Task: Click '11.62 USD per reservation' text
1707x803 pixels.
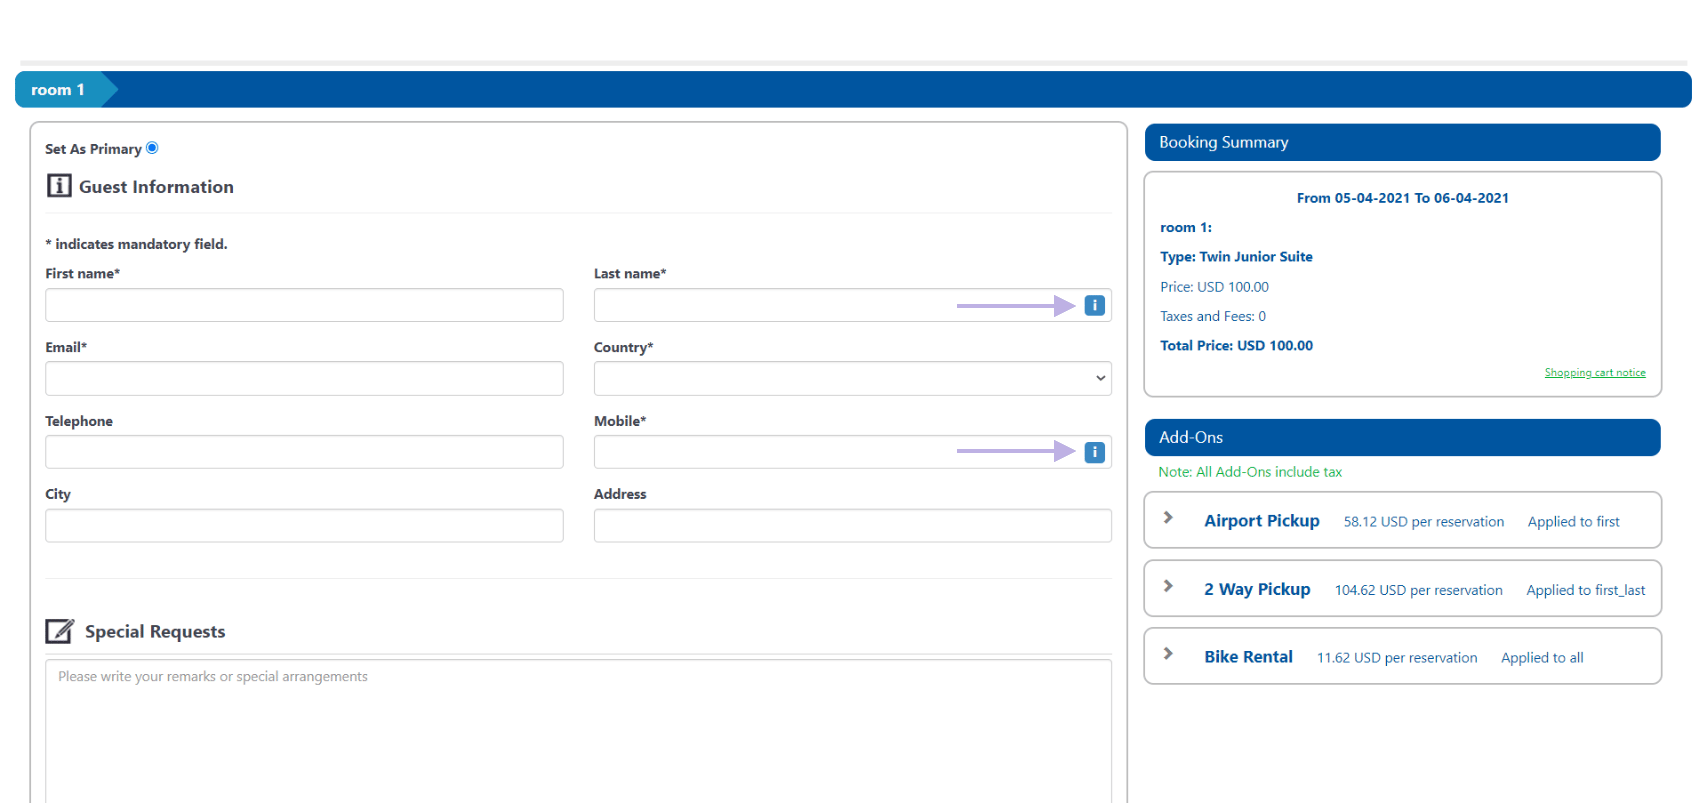Action: pos(1396,658)
